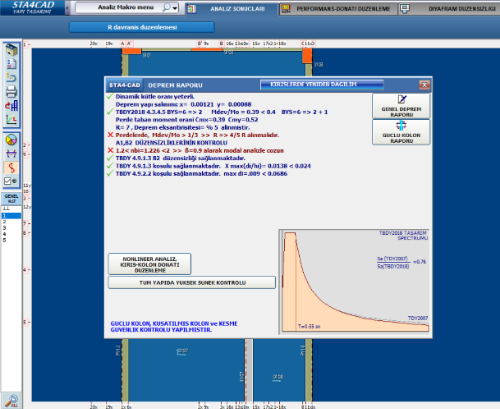
Task: Click the Sa(TDY2007)/Sa(TBDY2018) ratio text
Action: point(401,262)
